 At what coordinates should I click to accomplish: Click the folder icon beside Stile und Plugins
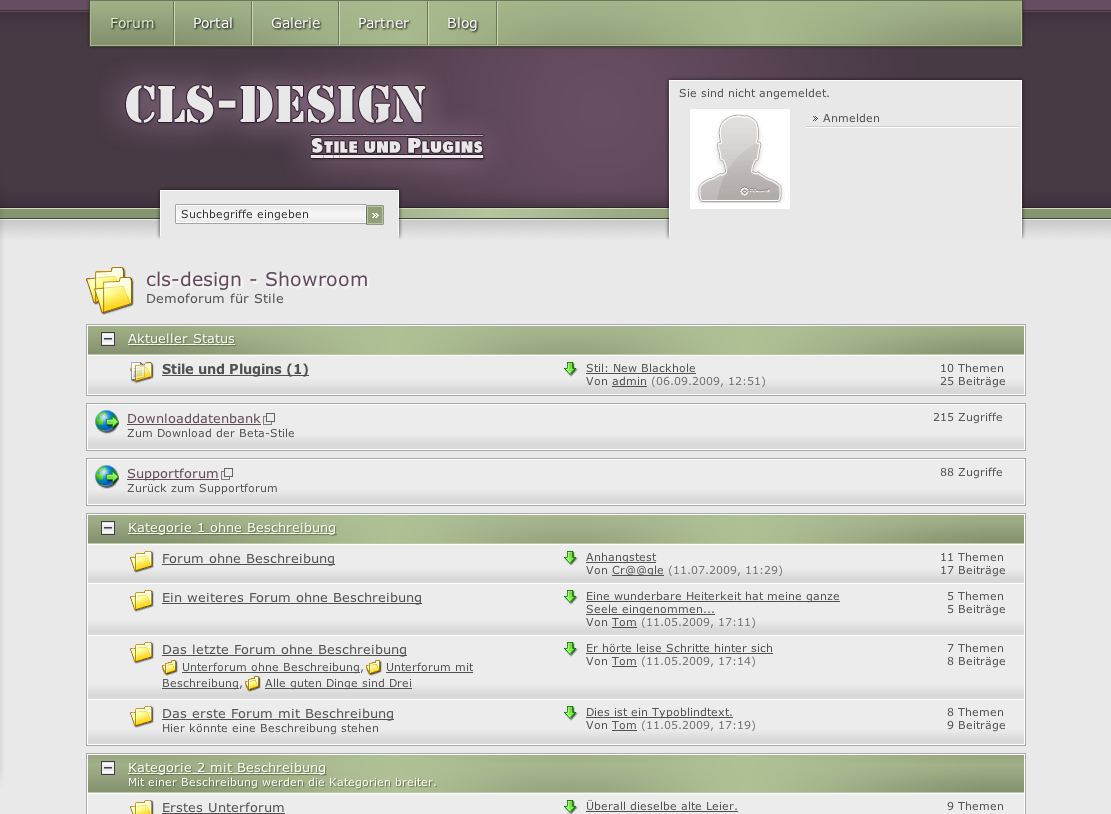coord(141,372)
